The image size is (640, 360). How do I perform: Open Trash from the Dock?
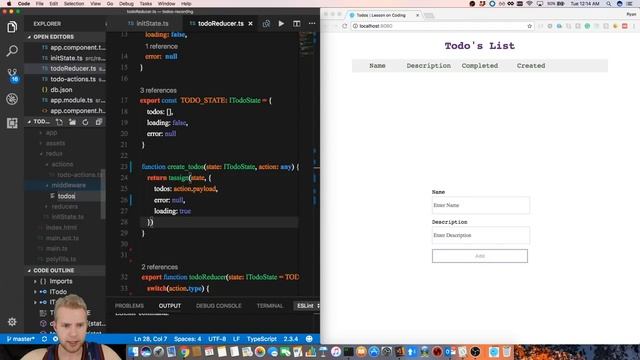point(507,351)
